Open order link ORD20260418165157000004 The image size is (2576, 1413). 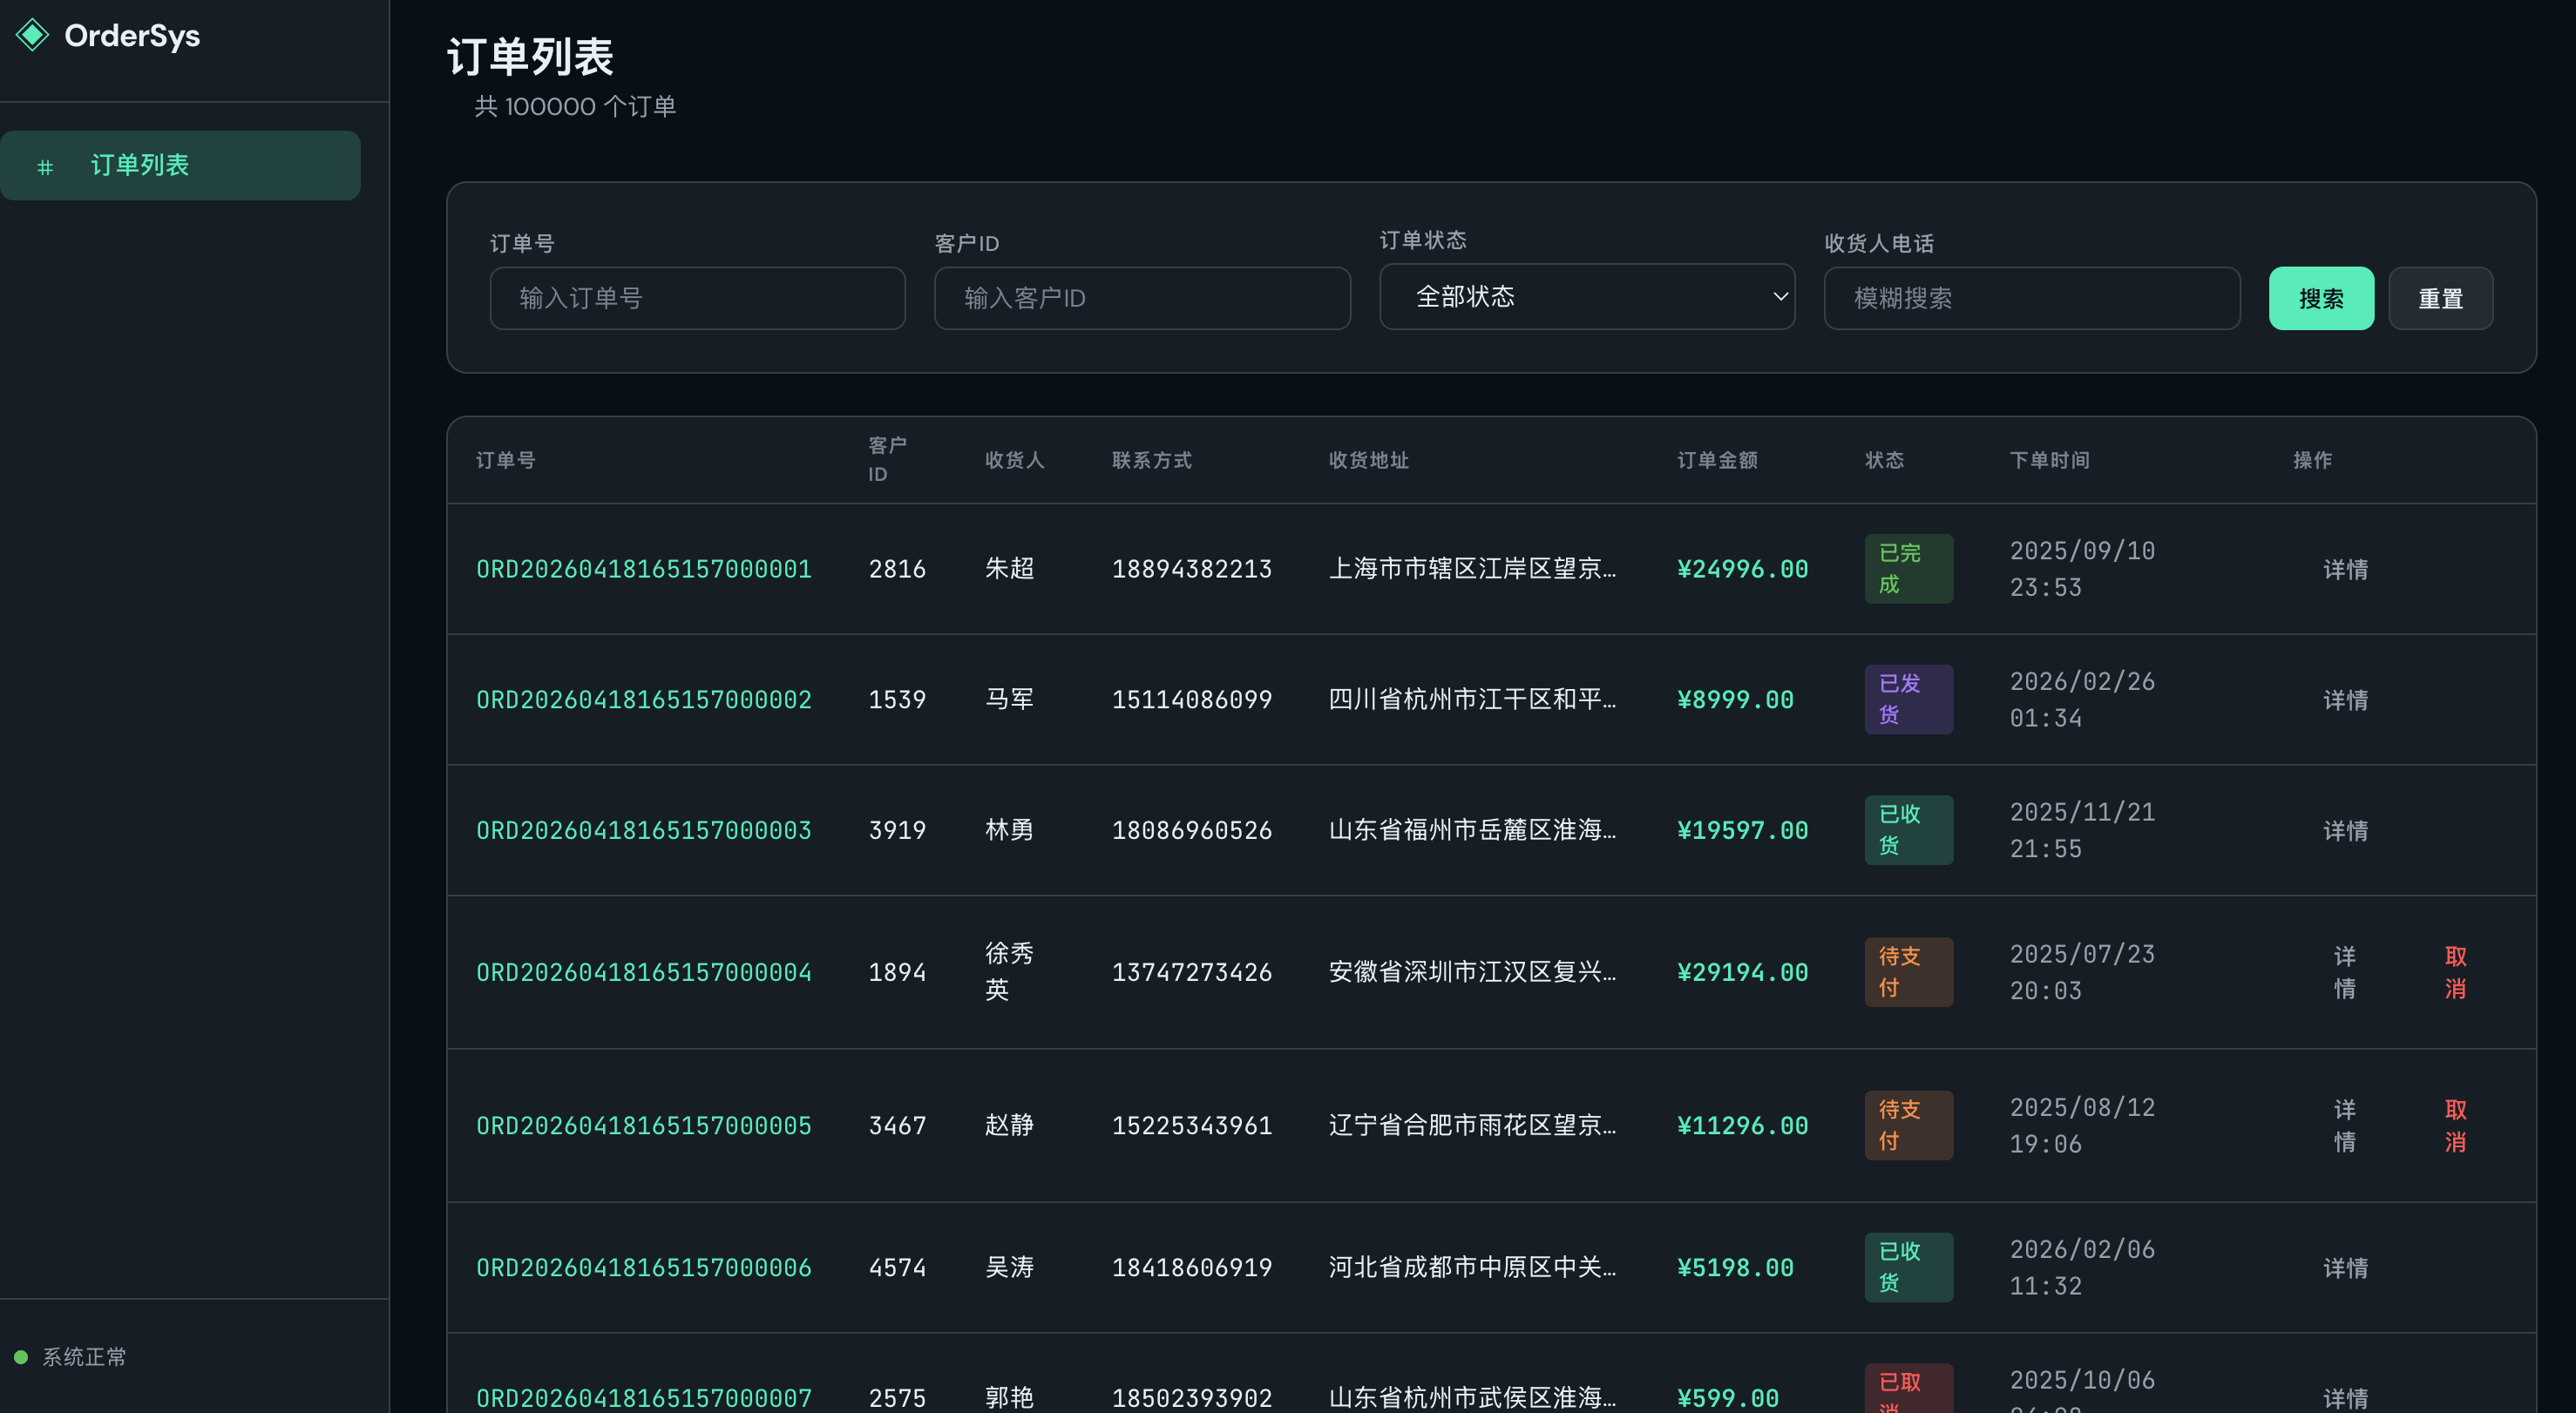(x=643, y=972)
